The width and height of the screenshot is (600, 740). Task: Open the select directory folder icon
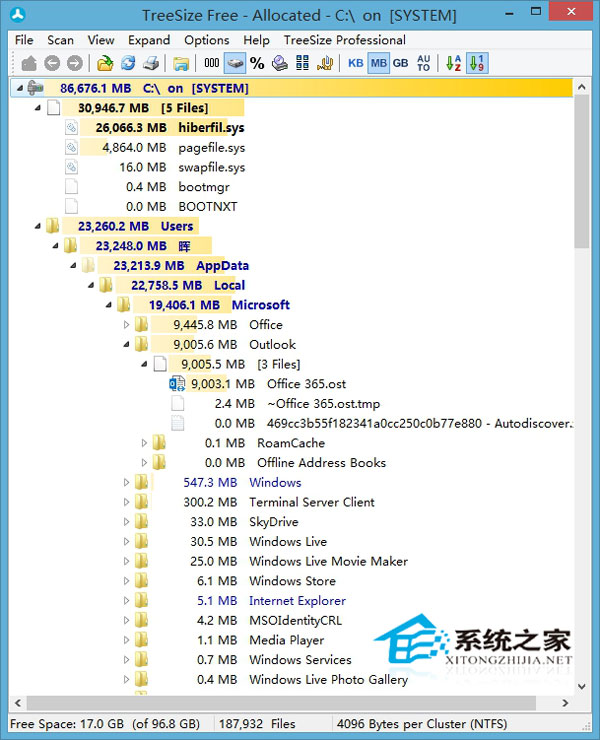click(x=105, y=63)
